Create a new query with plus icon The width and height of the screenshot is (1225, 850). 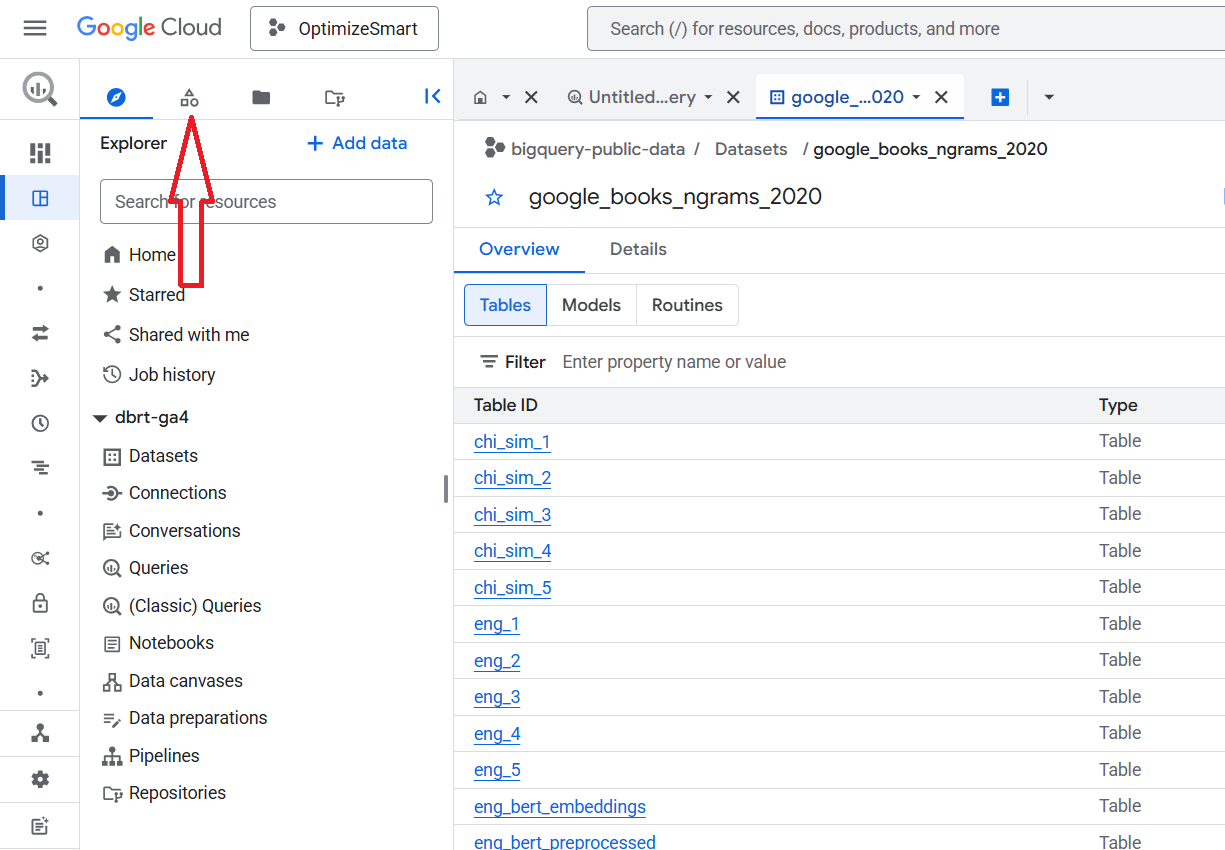pyautogui.click(x=1000, y=97)
